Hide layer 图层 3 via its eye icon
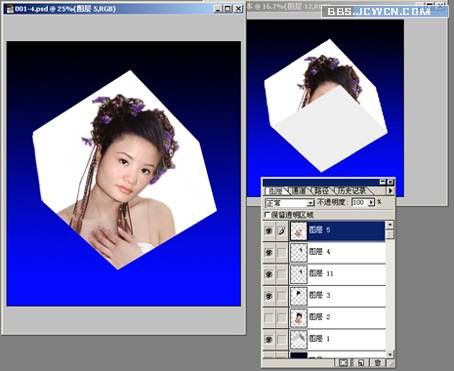 (269, 296)
